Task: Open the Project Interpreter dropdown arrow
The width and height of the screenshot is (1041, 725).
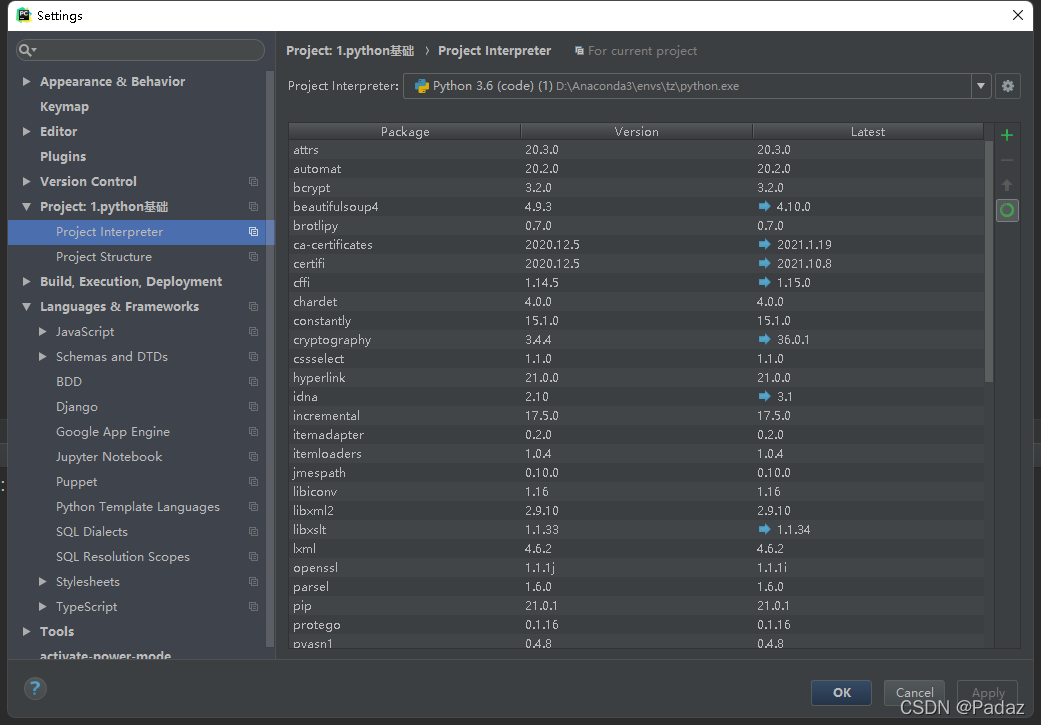Action: (981, 86)
